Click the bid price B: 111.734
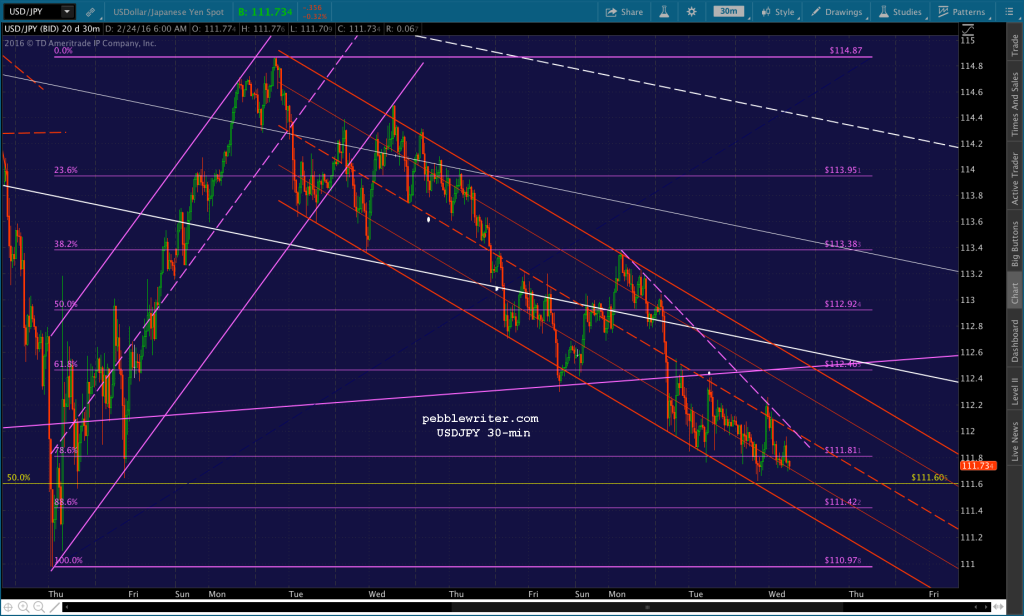Screen dimensions: 1024x616 [265, 12]
